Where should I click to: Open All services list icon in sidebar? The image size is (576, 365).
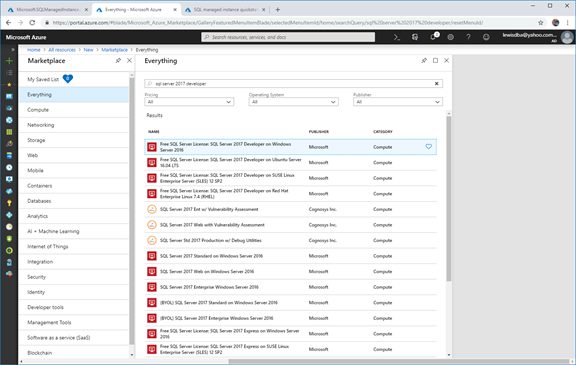pyautogui.click(x=9, y=73)
